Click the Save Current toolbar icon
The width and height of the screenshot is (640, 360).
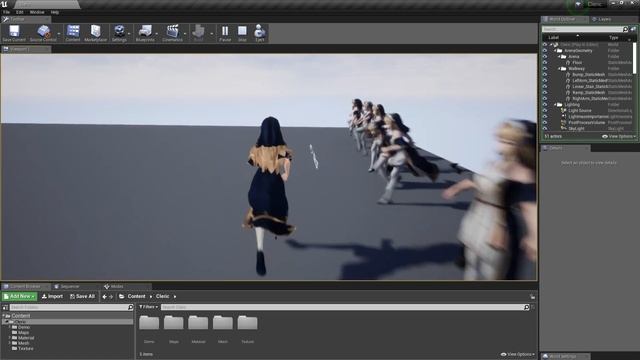(x=14, y=31)
